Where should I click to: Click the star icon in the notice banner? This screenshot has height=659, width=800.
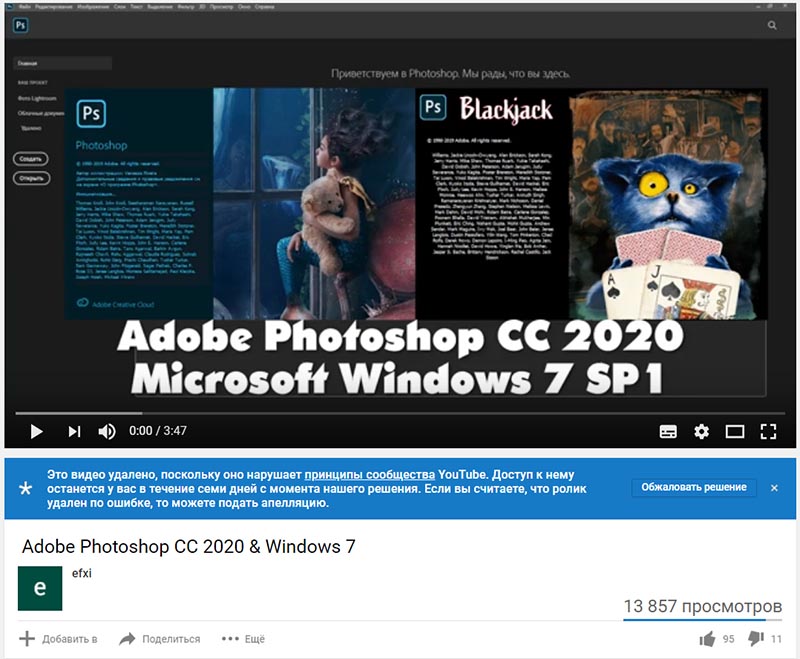click(25, 489)
